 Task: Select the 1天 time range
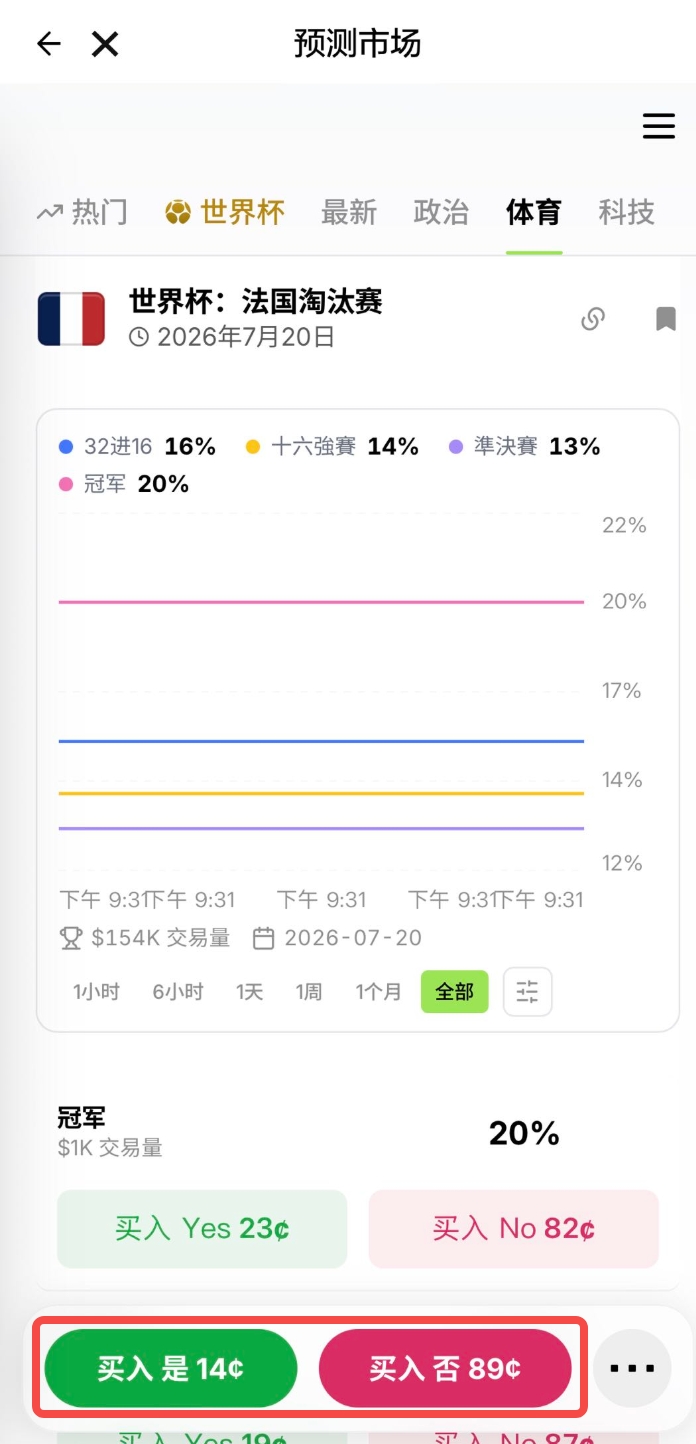pos(249,992)
